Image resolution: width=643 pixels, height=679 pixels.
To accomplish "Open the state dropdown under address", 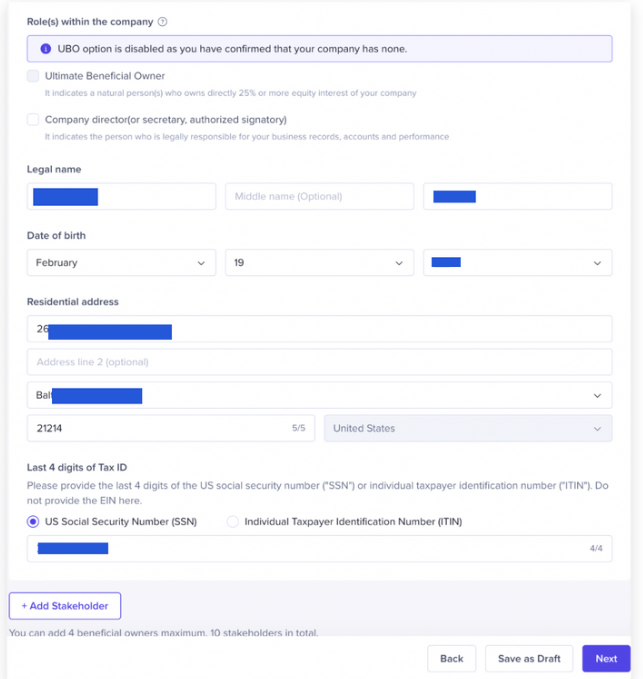I will click(x=320, y=395).
